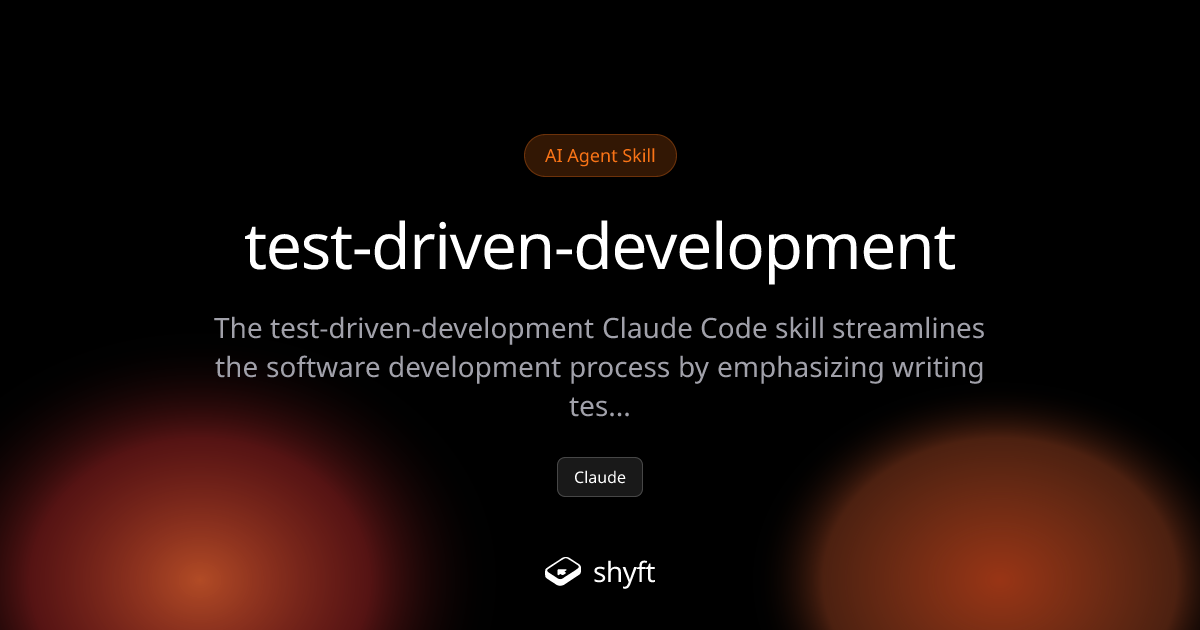Click the AI Agent Skill badge
Image resolution: width=1200 pixels, height=630 pixels.
(x=600, y=156)
